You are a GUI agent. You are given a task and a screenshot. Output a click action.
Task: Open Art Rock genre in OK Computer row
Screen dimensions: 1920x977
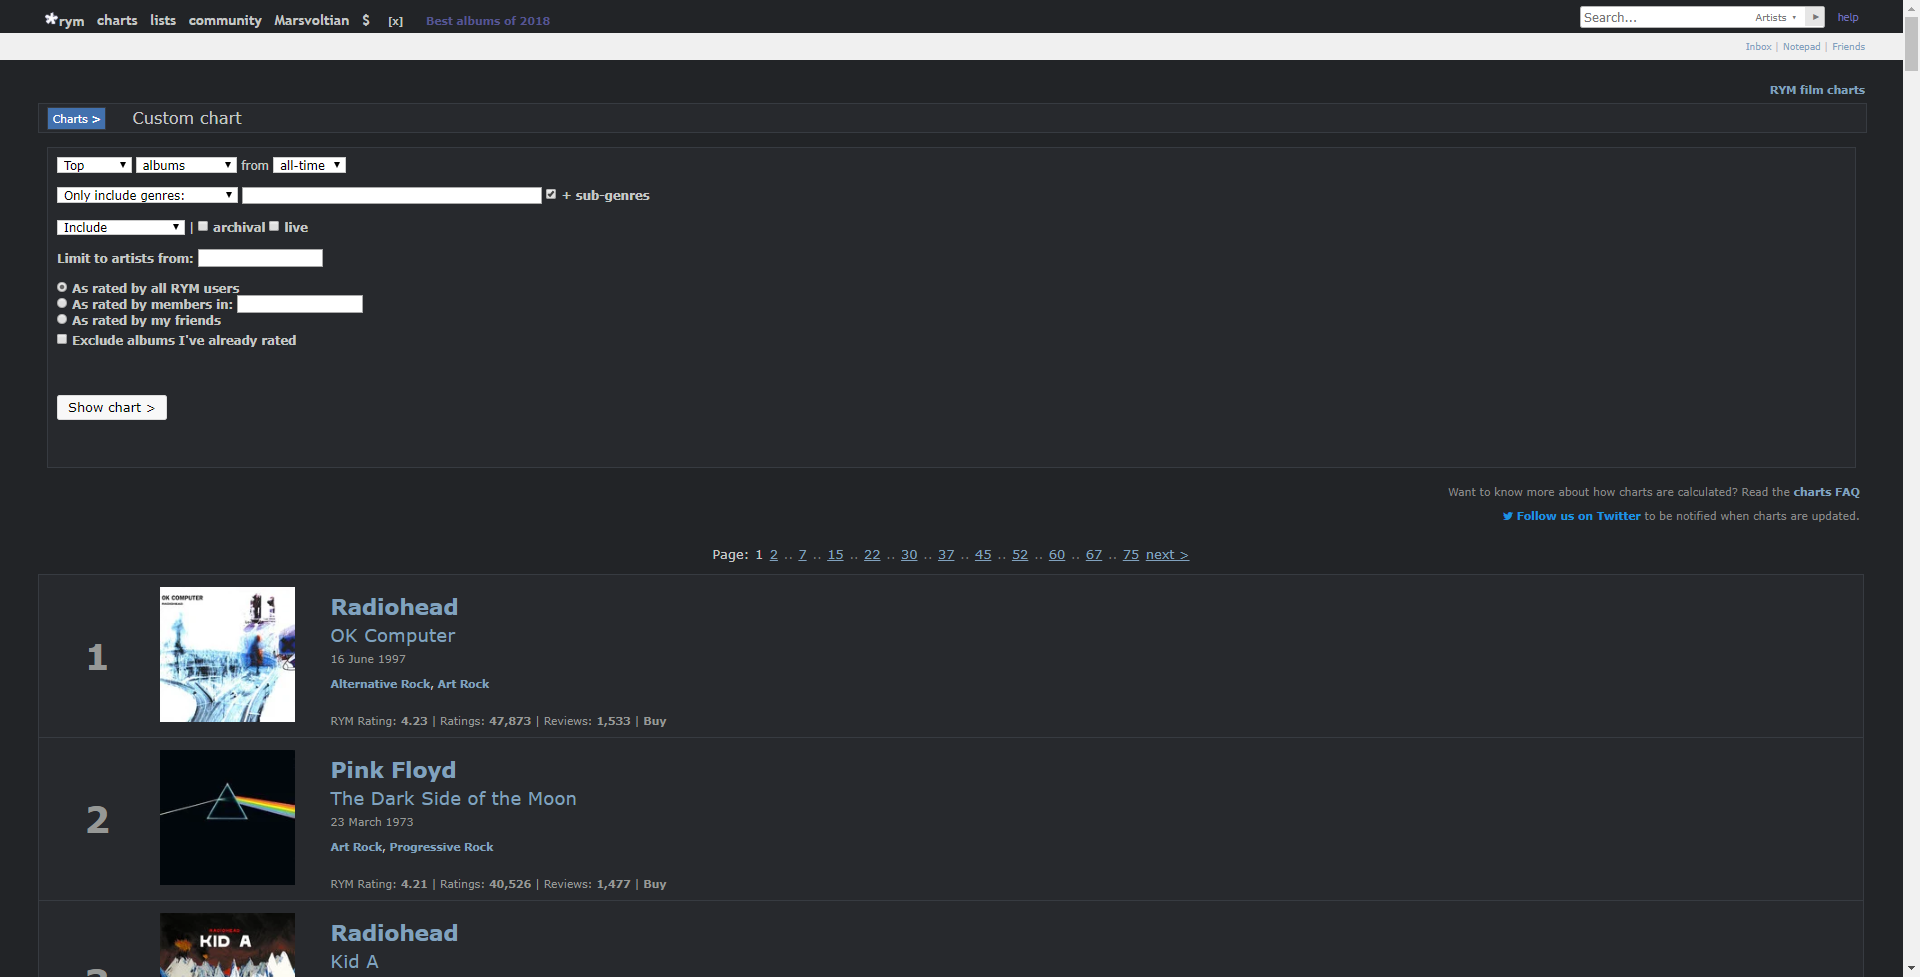463,684
